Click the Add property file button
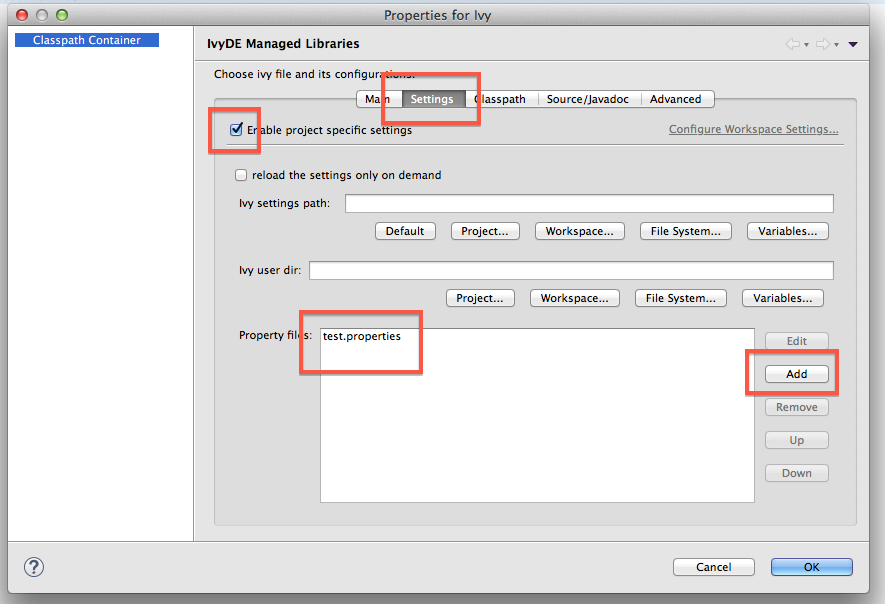 click(x=797, y=374)
